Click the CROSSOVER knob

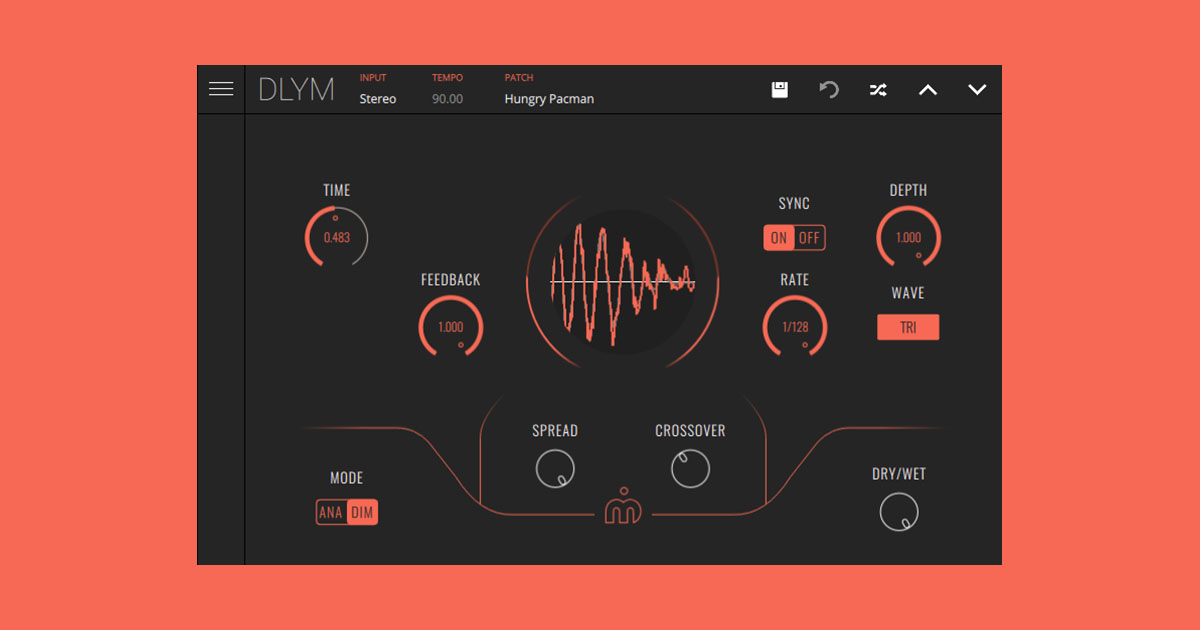click(x=690, y=469)
